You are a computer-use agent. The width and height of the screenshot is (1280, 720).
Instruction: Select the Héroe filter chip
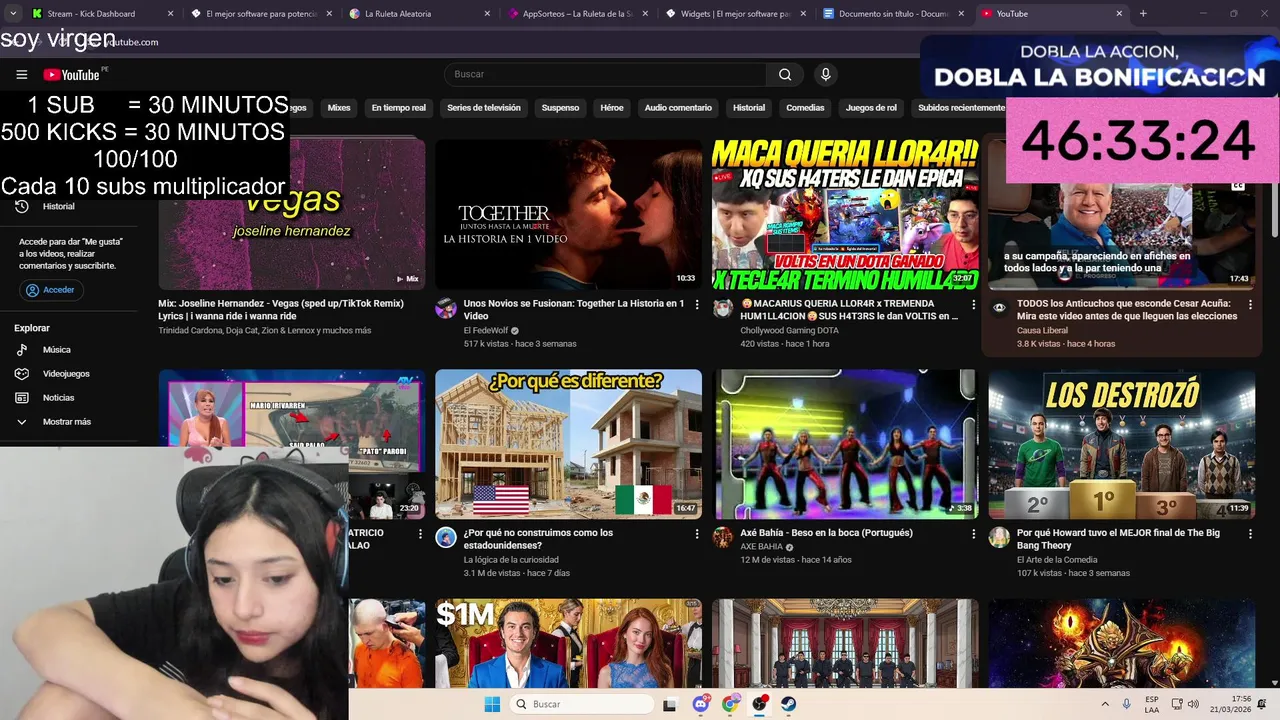(x=612, y=108)
